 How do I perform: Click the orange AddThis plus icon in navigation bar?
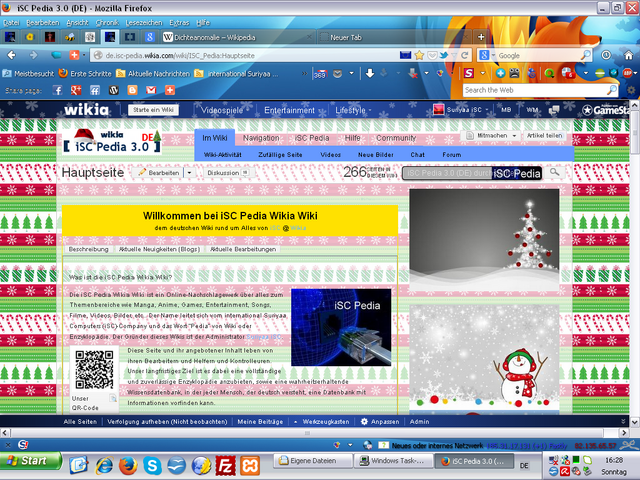pos(74,55)
